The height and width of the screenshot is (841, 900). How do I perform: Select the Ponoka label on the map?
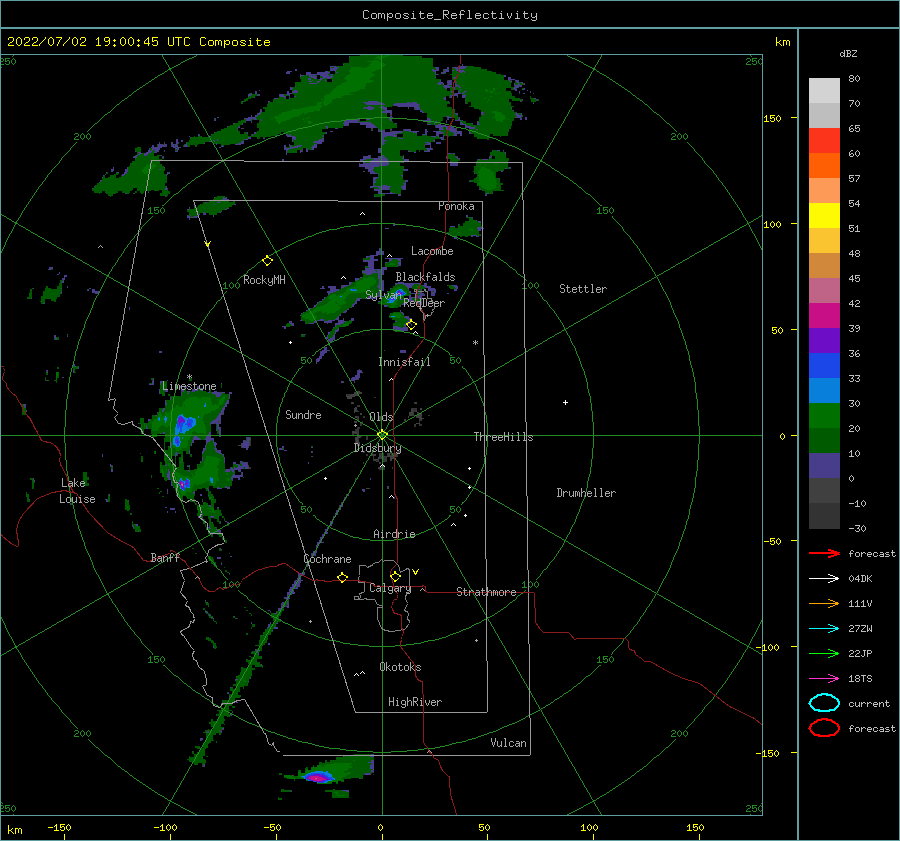[456, 206]
